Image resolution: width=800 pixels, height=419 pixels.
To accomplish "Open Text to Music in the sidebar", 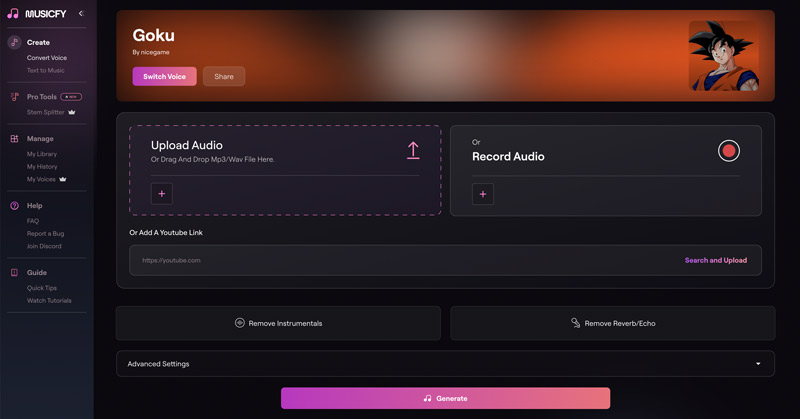I will (45, 70).
